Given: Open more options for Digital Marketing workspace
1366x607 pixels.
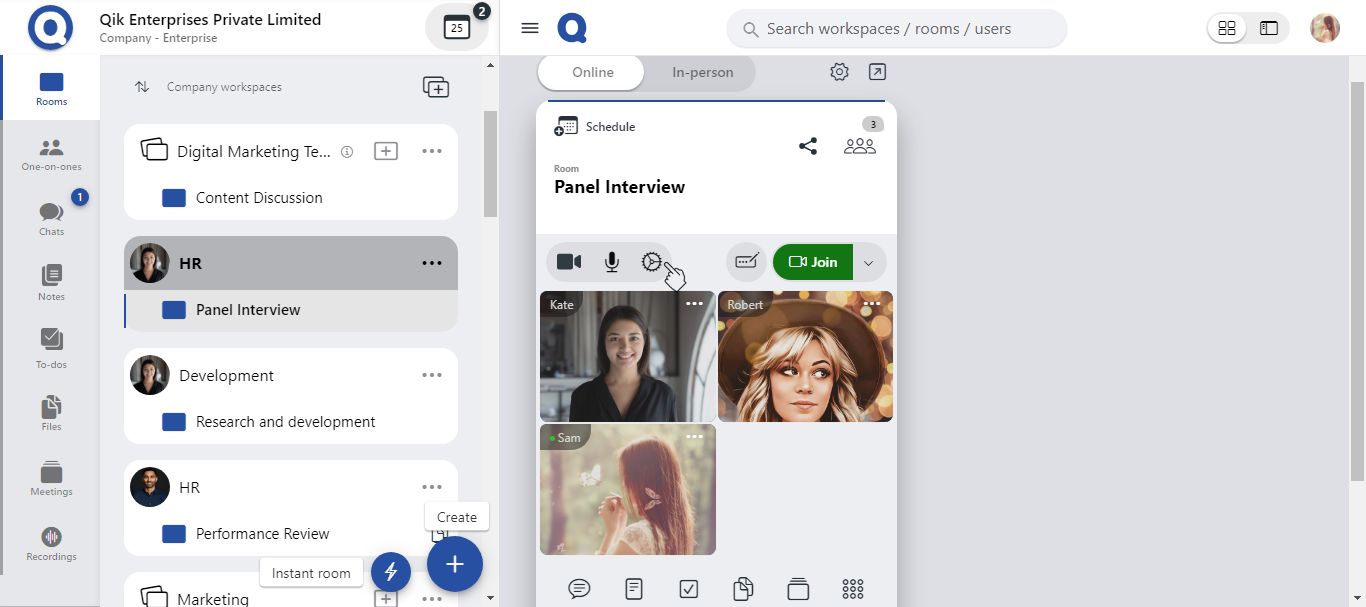Looking at the screenshot, I should 432,151.
